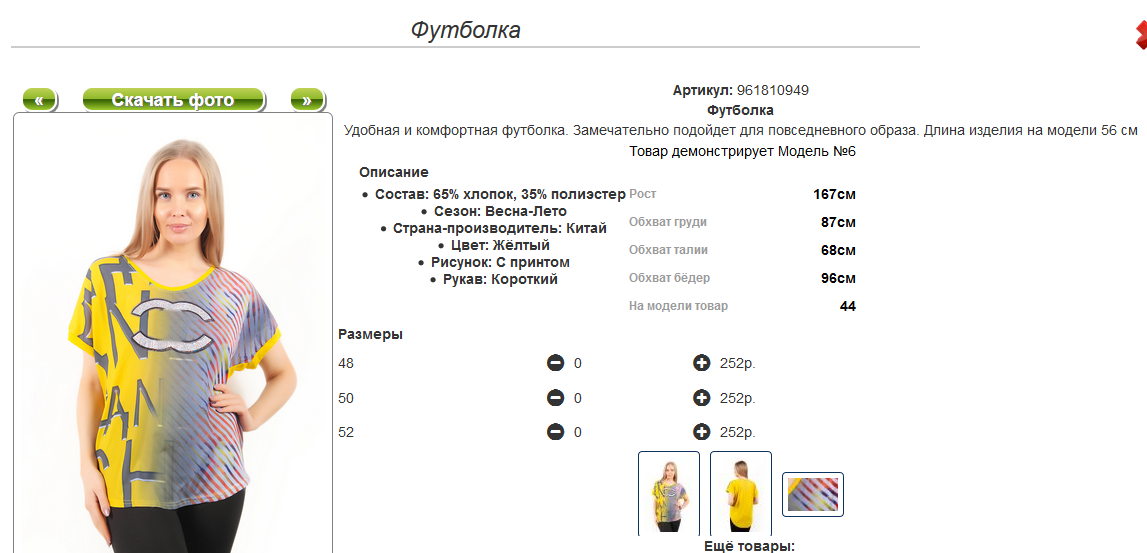Click the Рост value 167см
The height and width of the screenshot is (553, 1147).
click(834, 195)
